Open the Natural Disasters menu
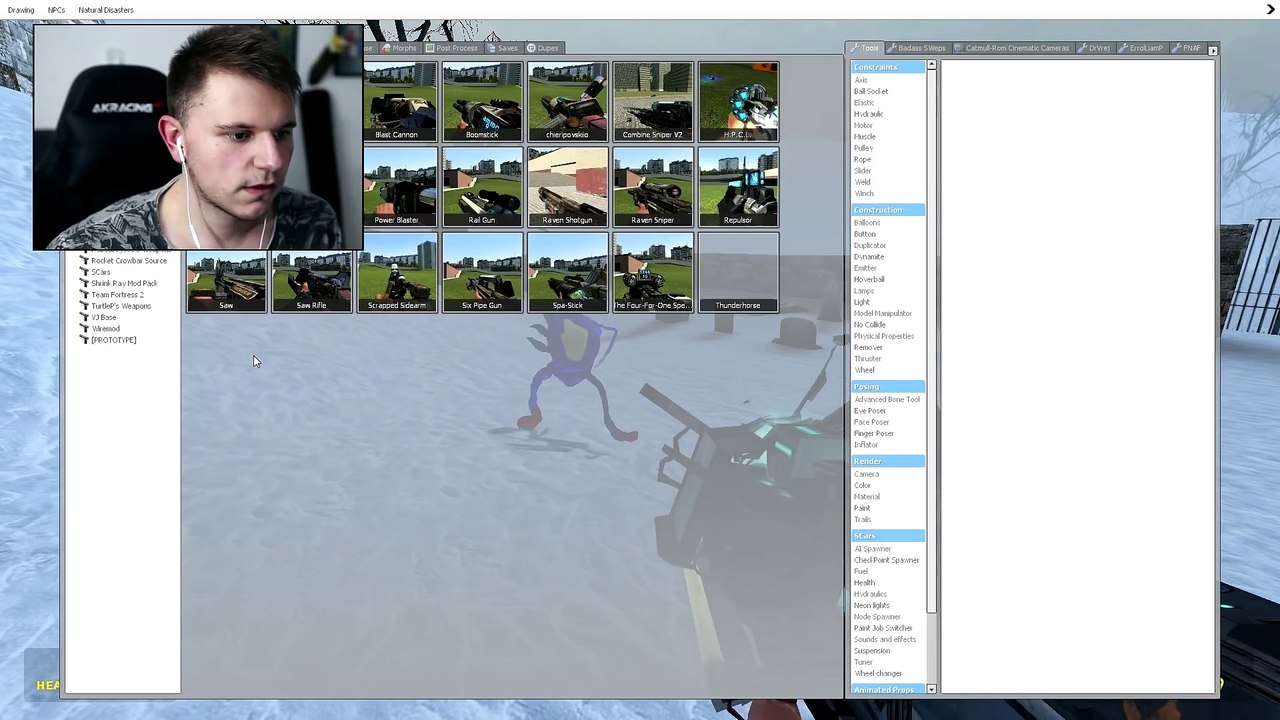The width and height of the screenshot is (1280, 720). click(106, 10)
